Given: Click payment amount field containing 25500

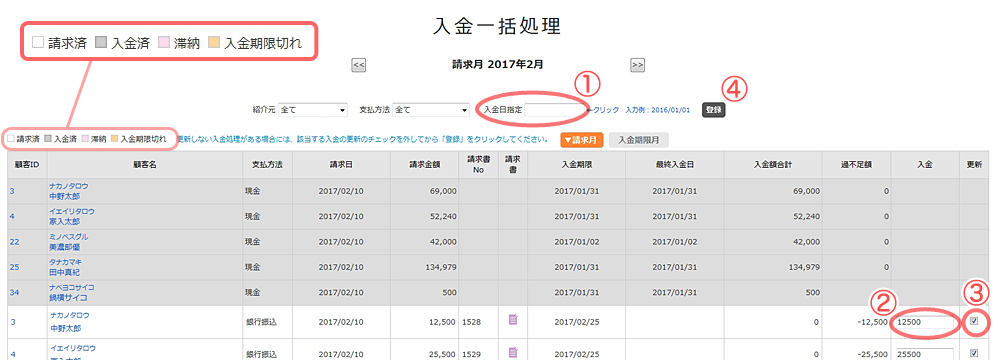Looking at the screenshot, I should coord(925,354).
